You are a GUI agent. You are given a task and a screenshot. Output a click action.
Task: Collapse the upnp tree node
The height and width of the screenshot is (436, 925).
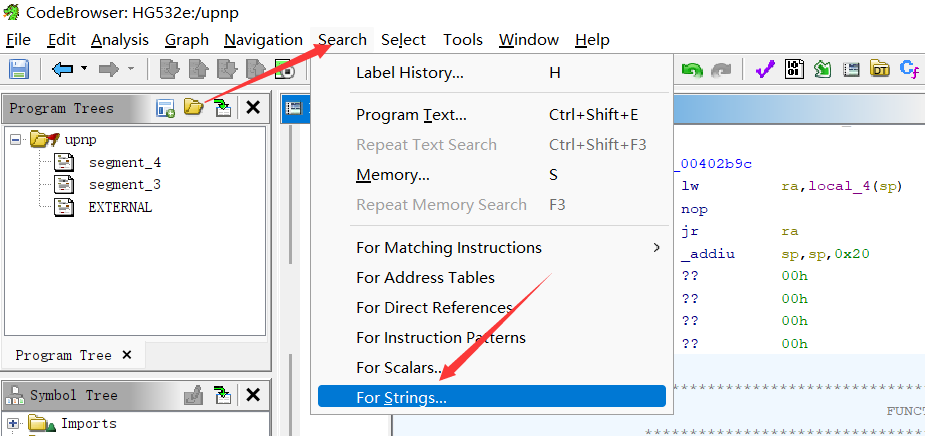[16, 140]
